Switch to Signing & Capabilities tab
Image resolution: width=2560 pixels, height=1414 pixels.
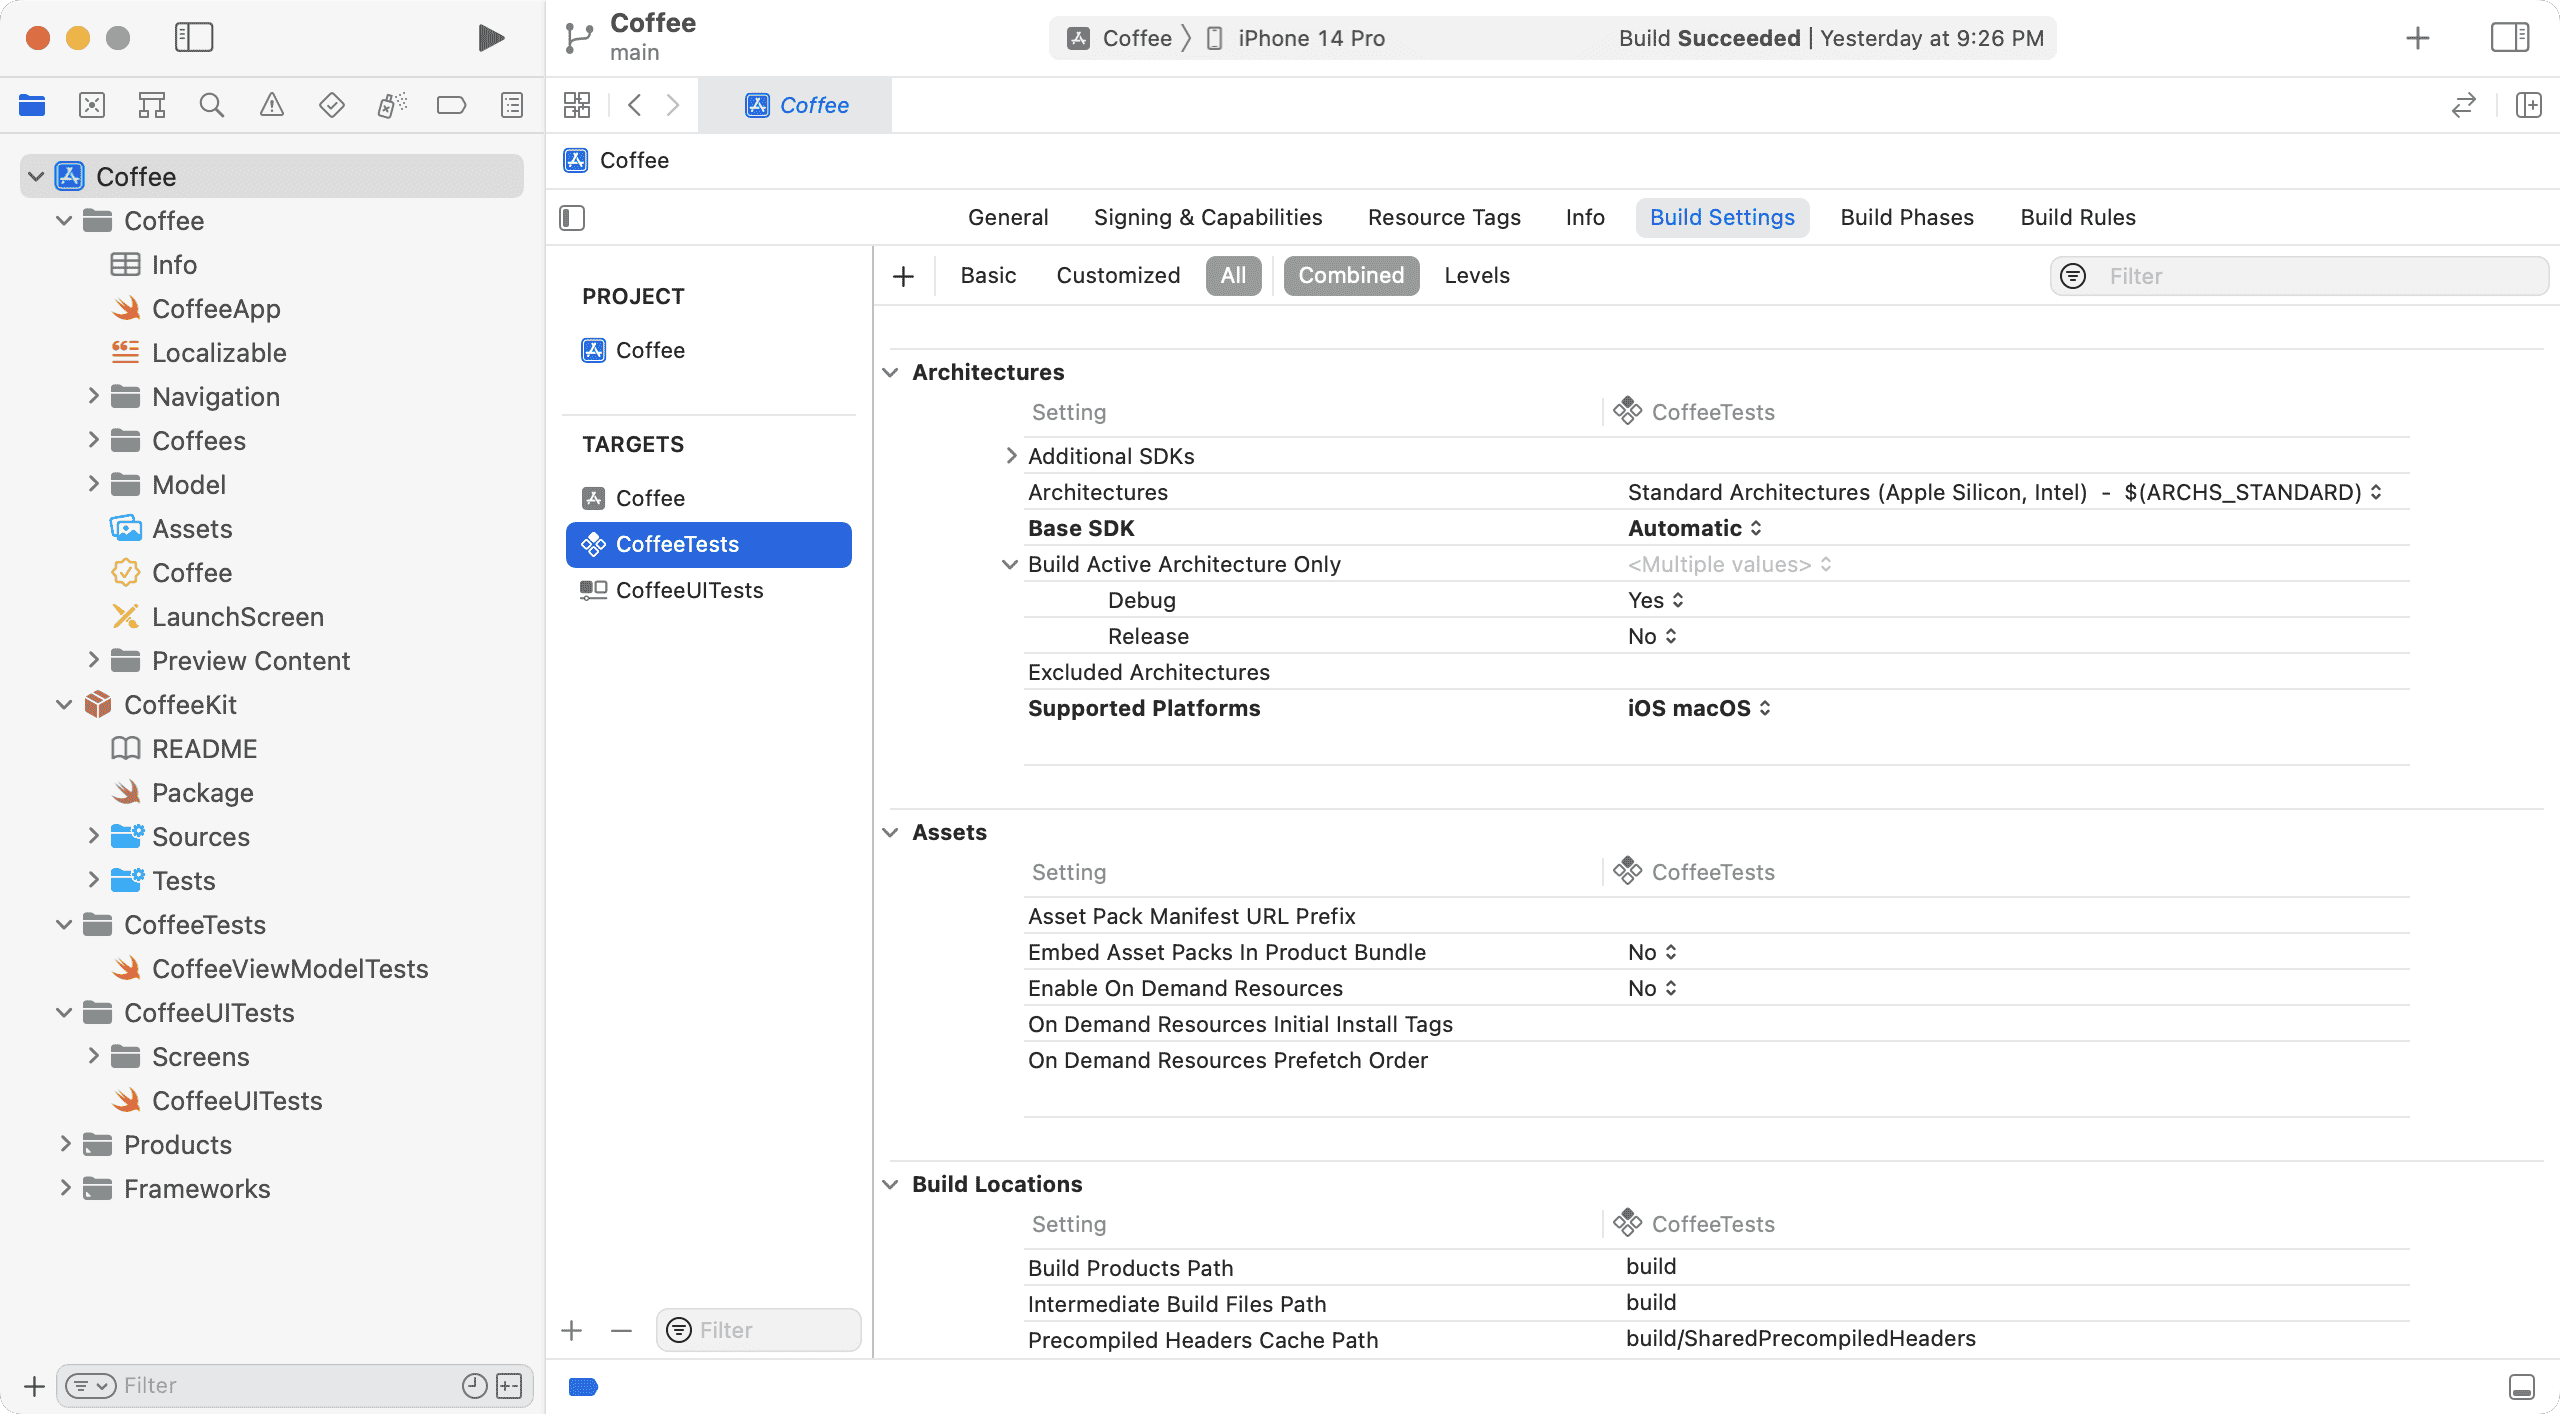click(x=1207, y=218)
